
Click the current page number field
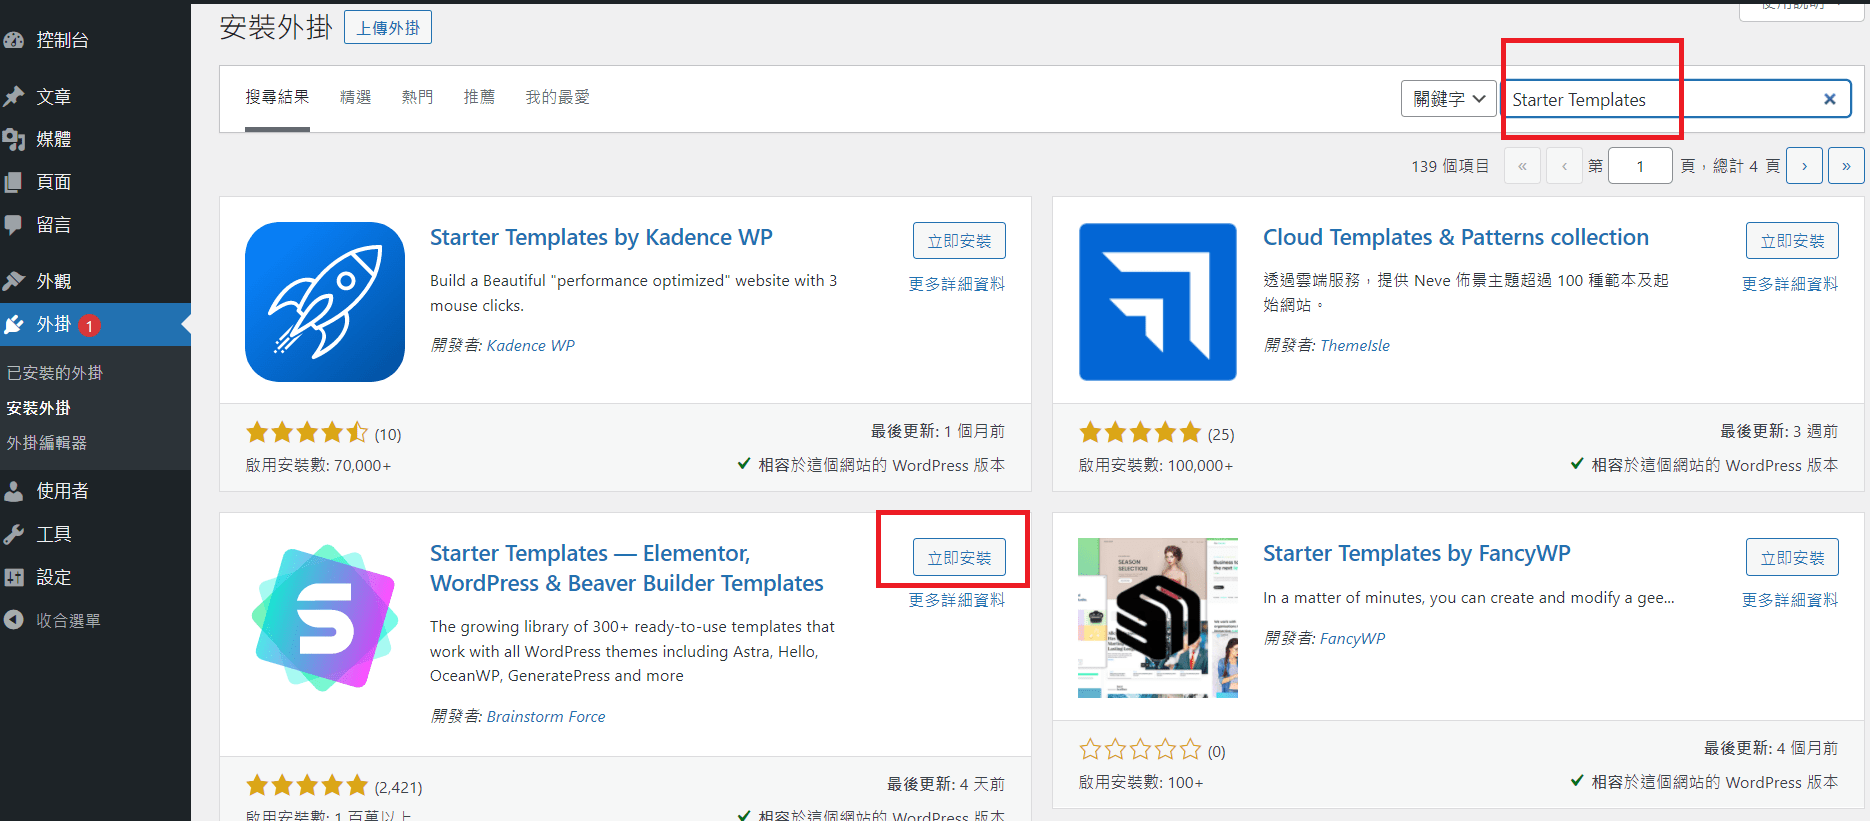pos(1640,166)
